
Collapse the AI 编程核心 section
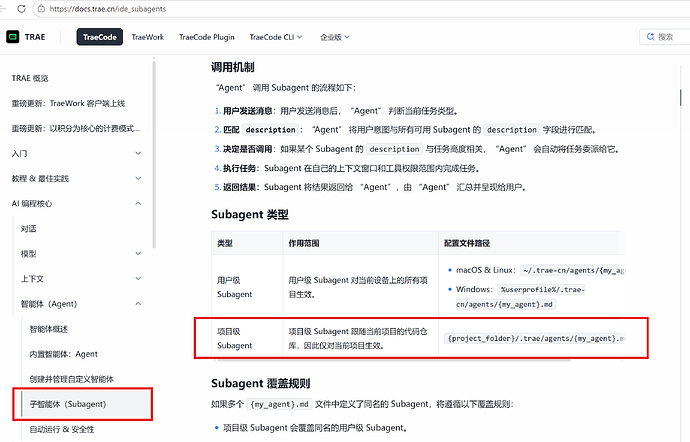click(77, 204)
